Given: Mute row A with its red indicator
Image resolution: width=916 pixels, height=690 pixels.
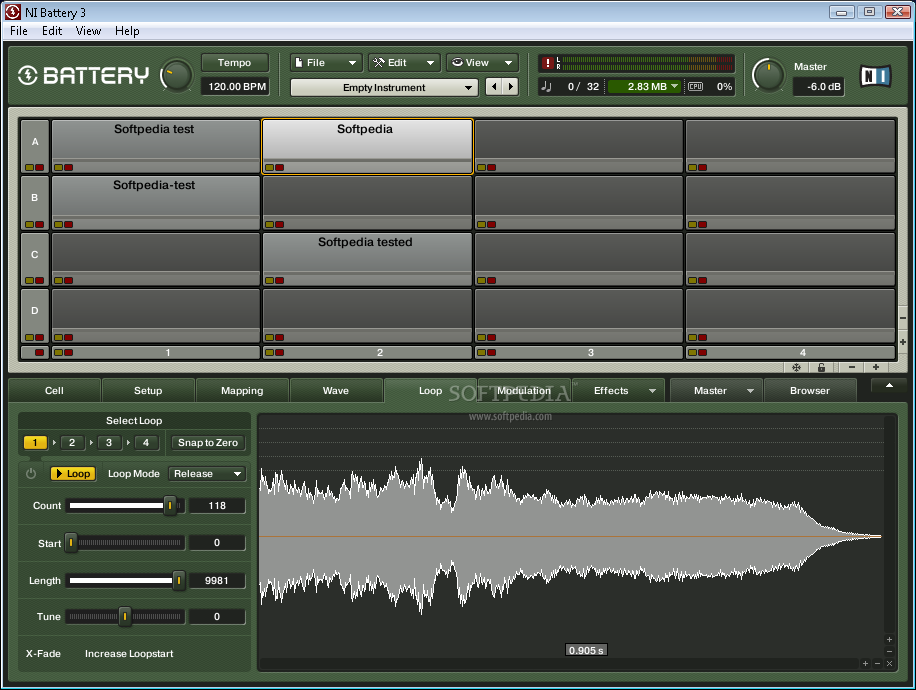Looking at the screenshot, I should 40,168.
